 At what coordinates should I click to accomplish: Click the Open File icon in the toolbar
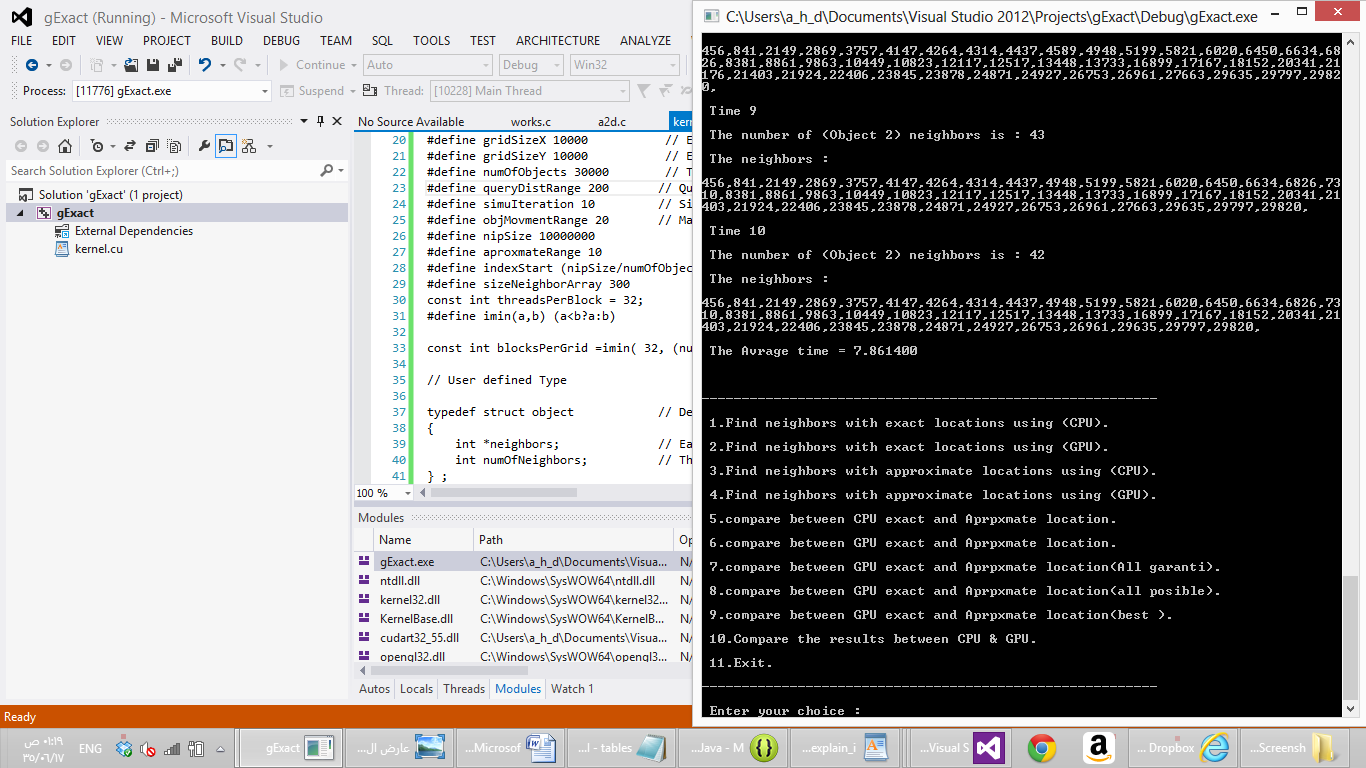131,65
